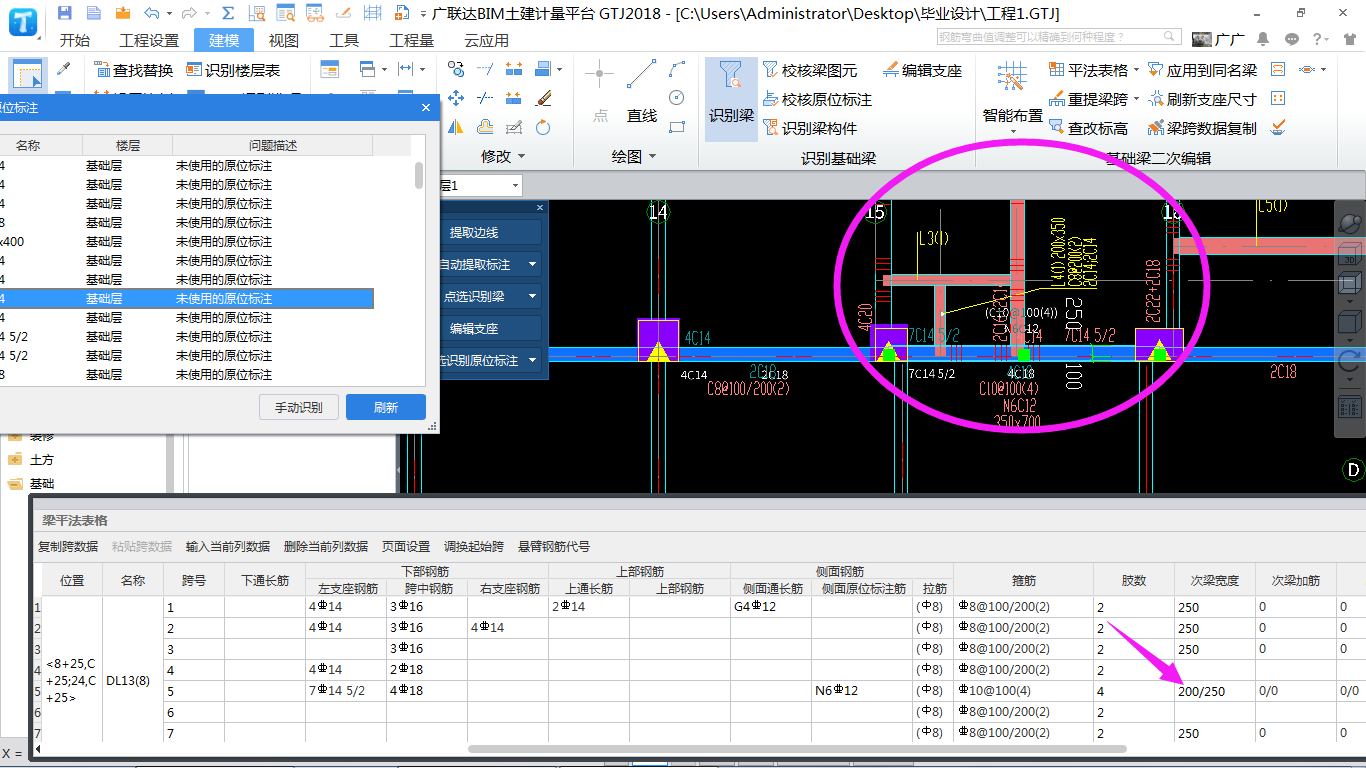Click 复制跨数据 in the beam table toolbar
This screenshot has width=1366, height=768.
(68, 547)
